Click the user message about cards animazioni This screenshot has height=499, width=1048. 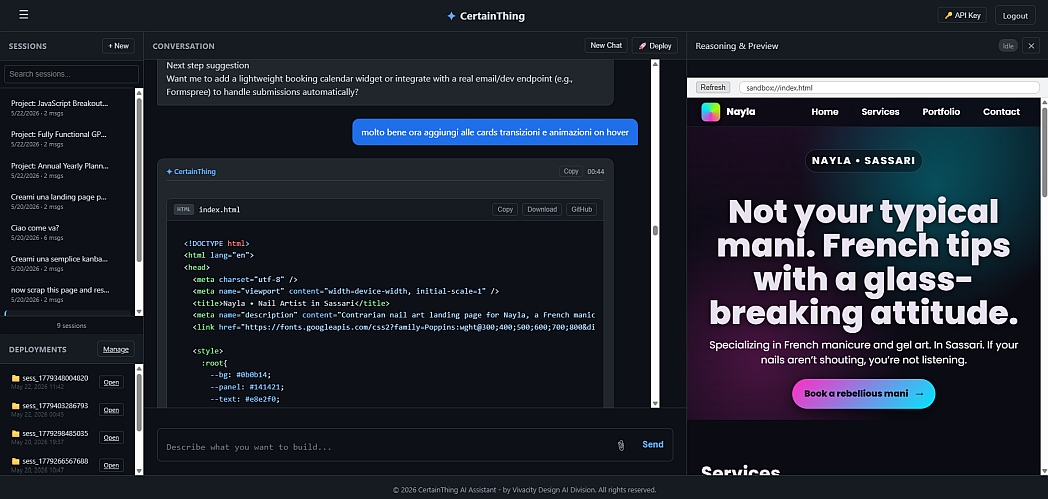point(495,132)
